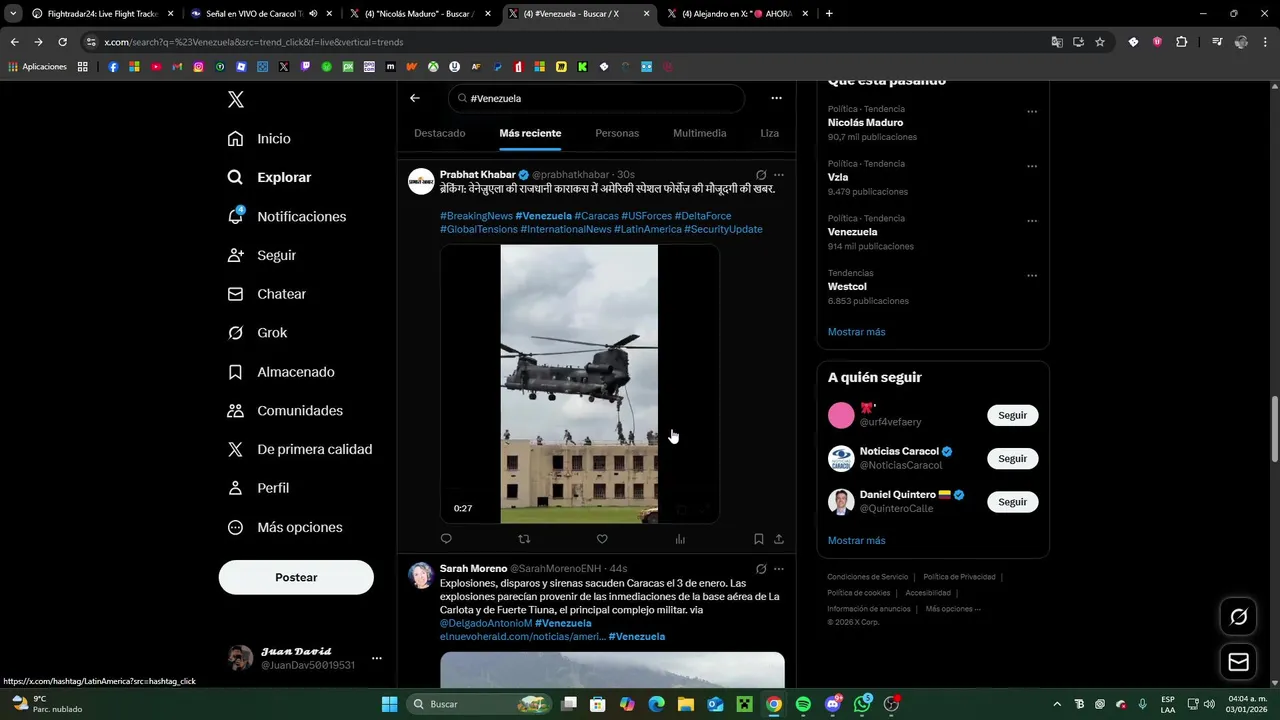Go to Inicio home page
The width and height of the screenshot is (1280, 720).
[259, 138]
